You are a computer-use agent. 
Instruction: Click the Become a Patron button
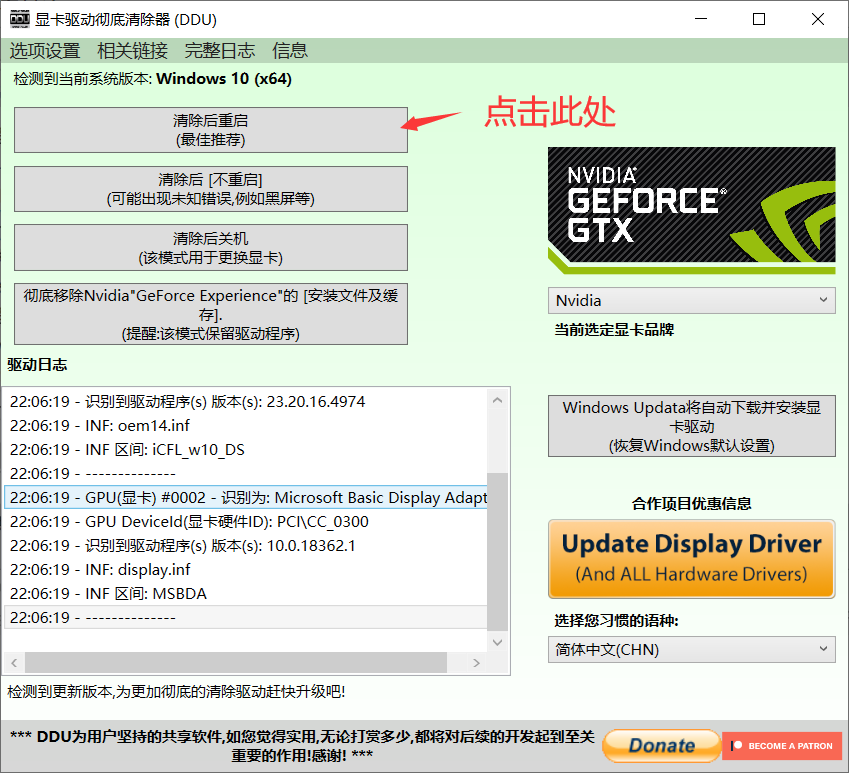tap(782, 746)
